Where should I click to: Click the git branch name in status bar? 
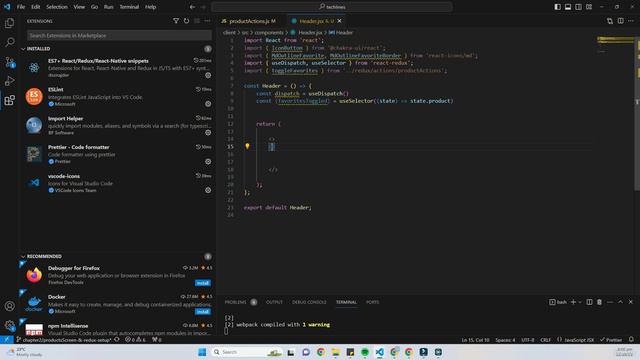(x=63, y=340)
